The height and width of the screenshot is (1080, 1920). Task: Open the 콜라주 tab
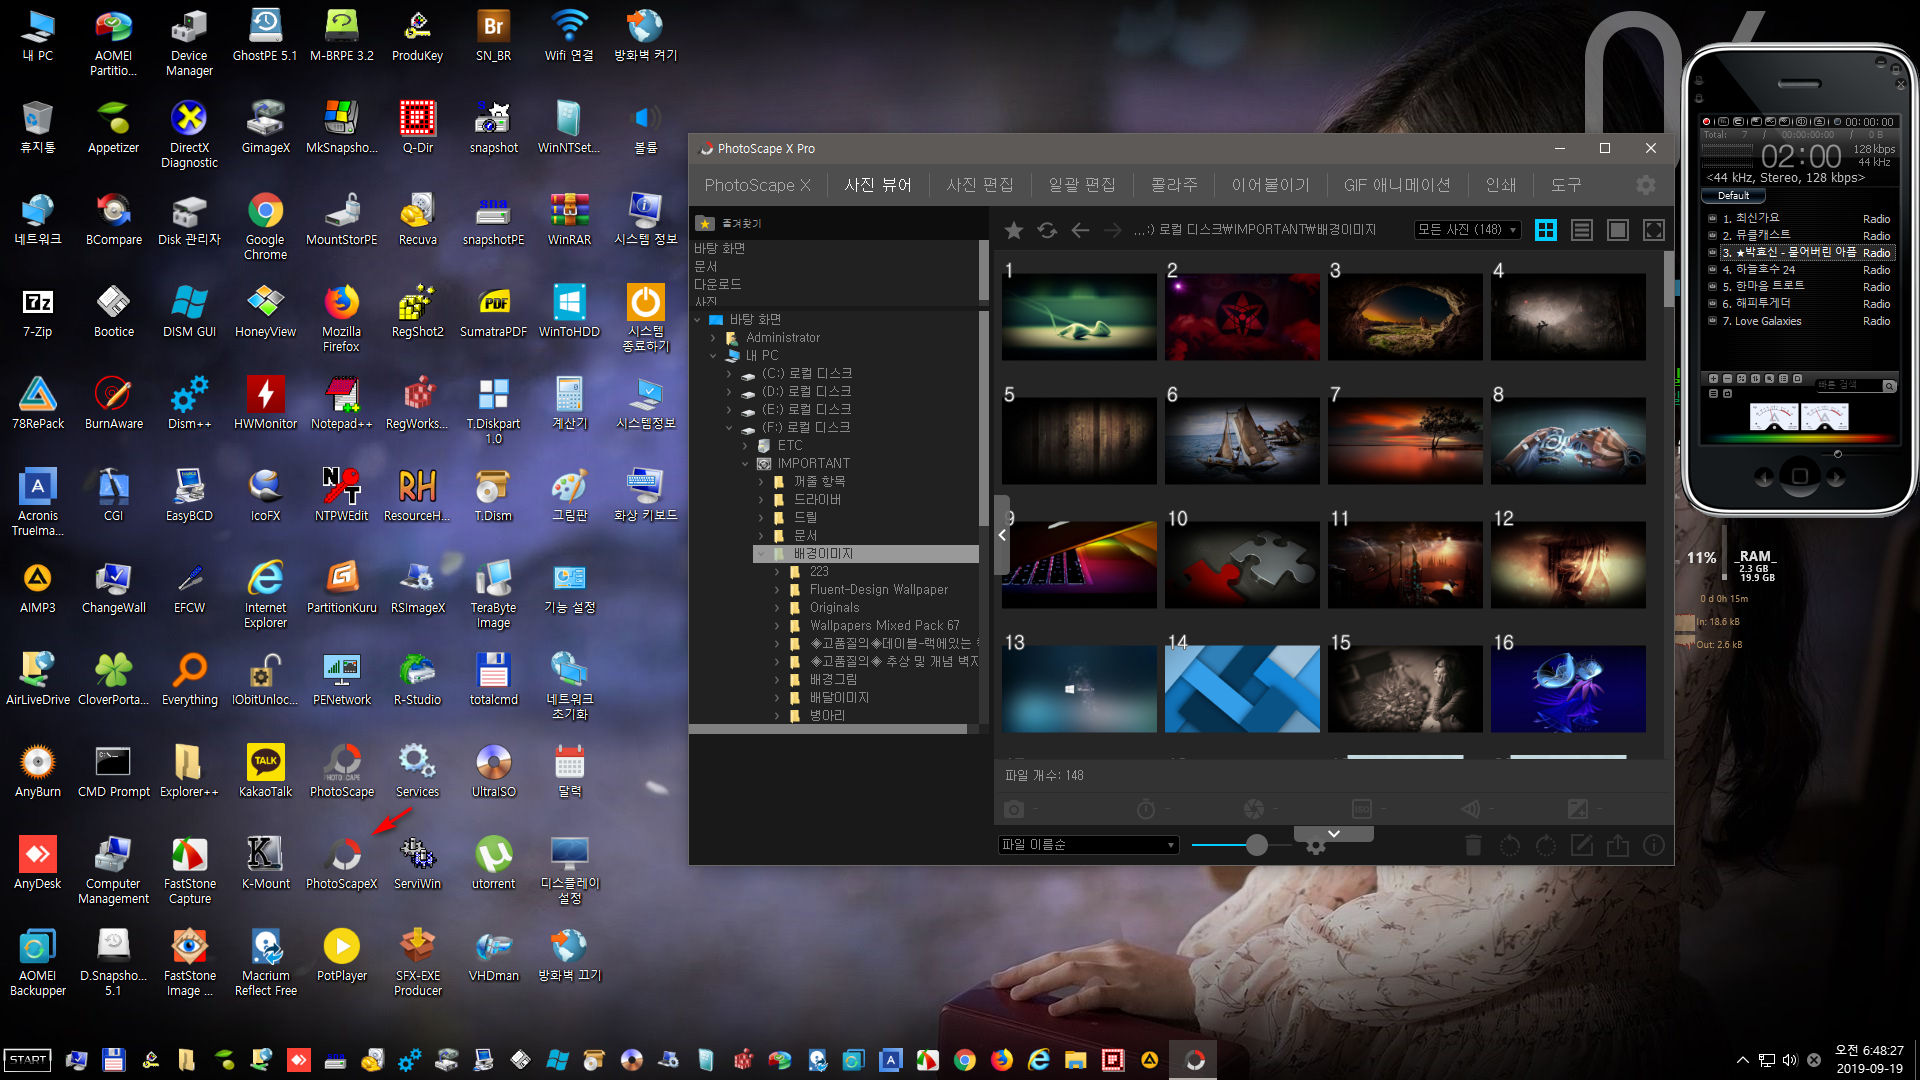[x=1174, y=185]
